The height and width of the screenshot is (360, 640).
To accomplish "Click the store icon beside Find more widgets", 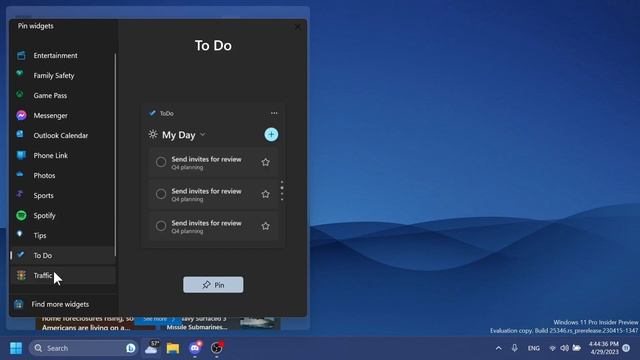I will coord(19,304).
